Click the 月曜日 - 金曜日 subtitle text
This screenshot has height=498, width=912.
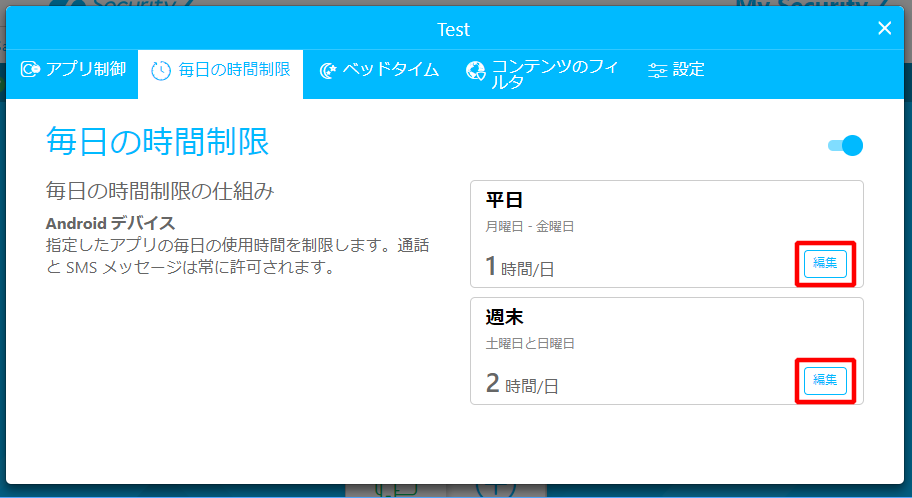[x=530, y=227]
